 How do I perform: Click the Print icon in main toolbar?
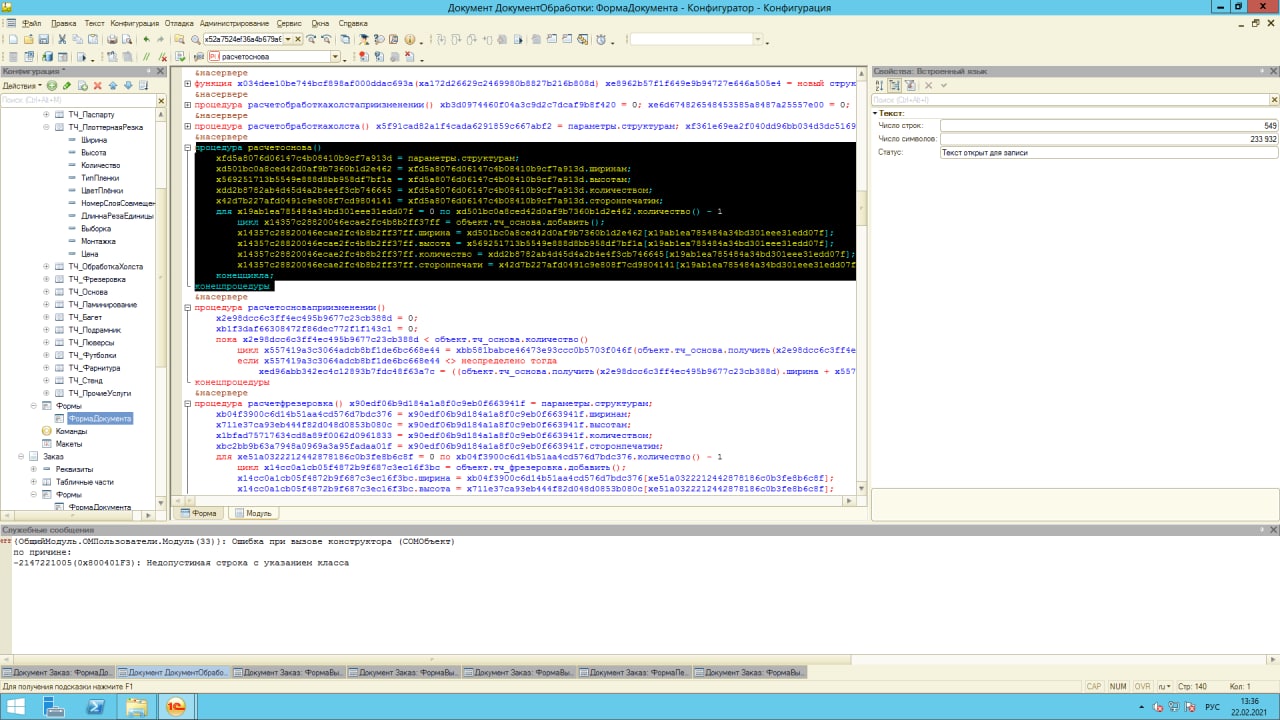click(112, 39)
